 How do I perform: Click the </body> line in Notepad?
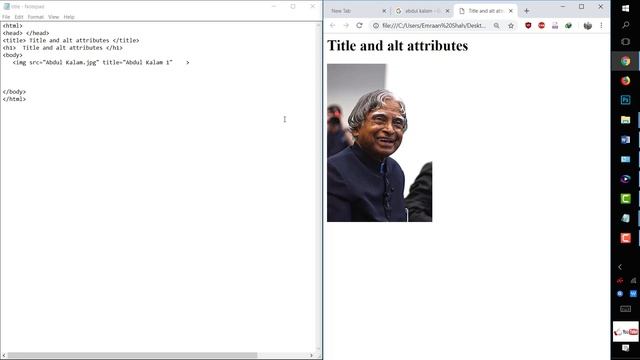(14, 92)
